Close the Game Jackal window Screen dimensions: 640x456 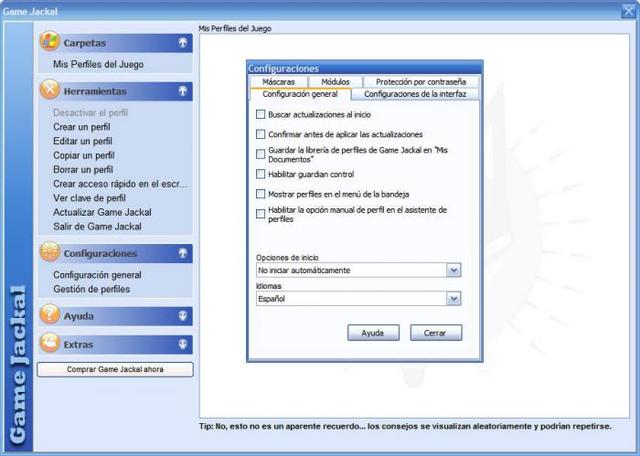click(x=629, y=11)
